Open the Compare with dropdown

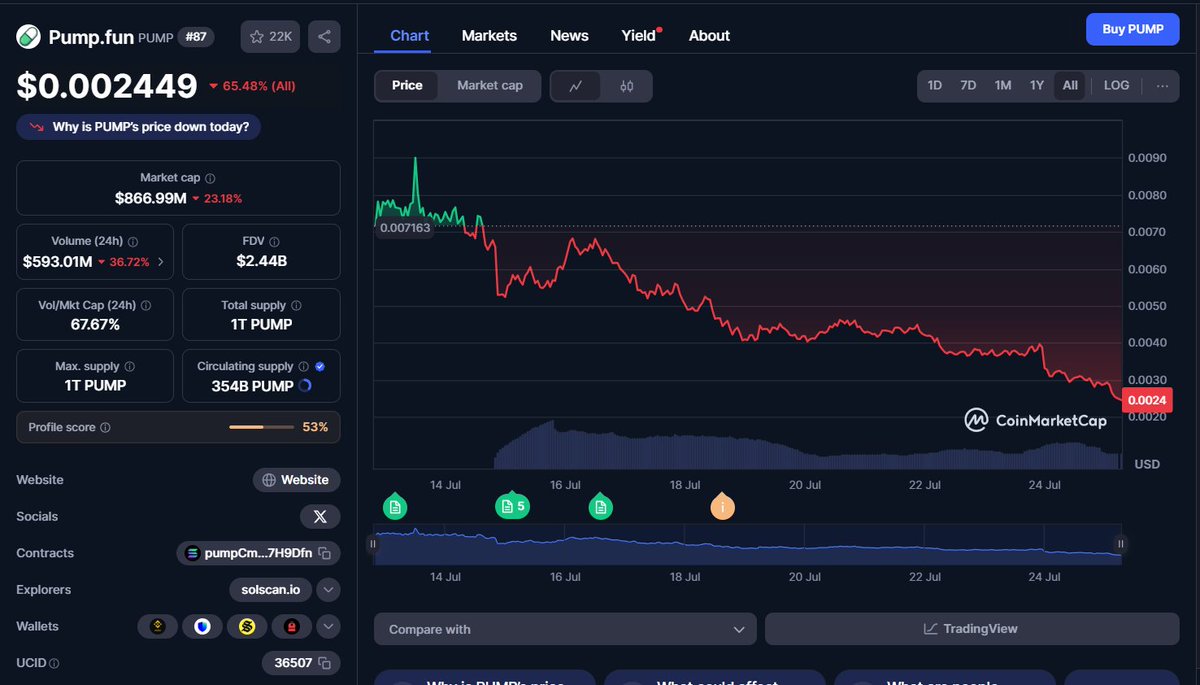(565, 629)
